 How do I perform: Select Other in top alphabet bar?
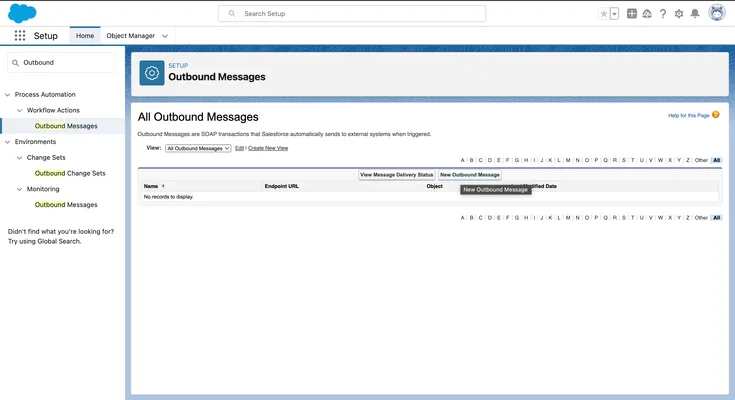701,160
